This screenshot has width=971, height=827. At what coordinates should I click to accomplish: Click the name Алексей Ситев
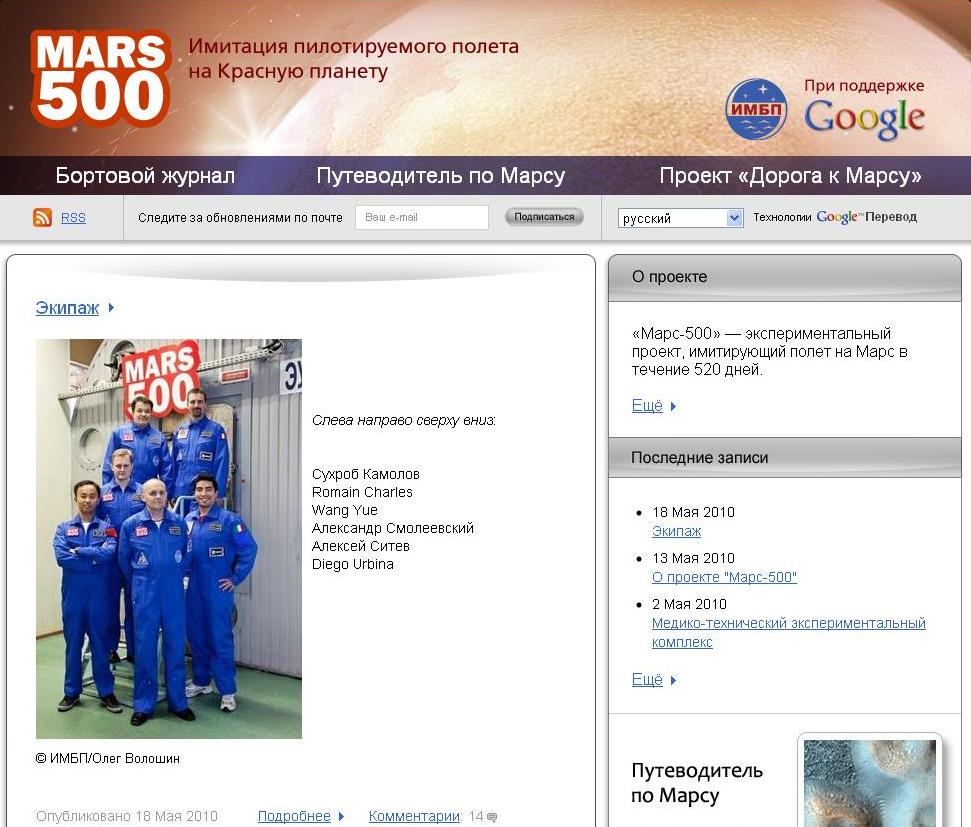click(x=360, y=546)
